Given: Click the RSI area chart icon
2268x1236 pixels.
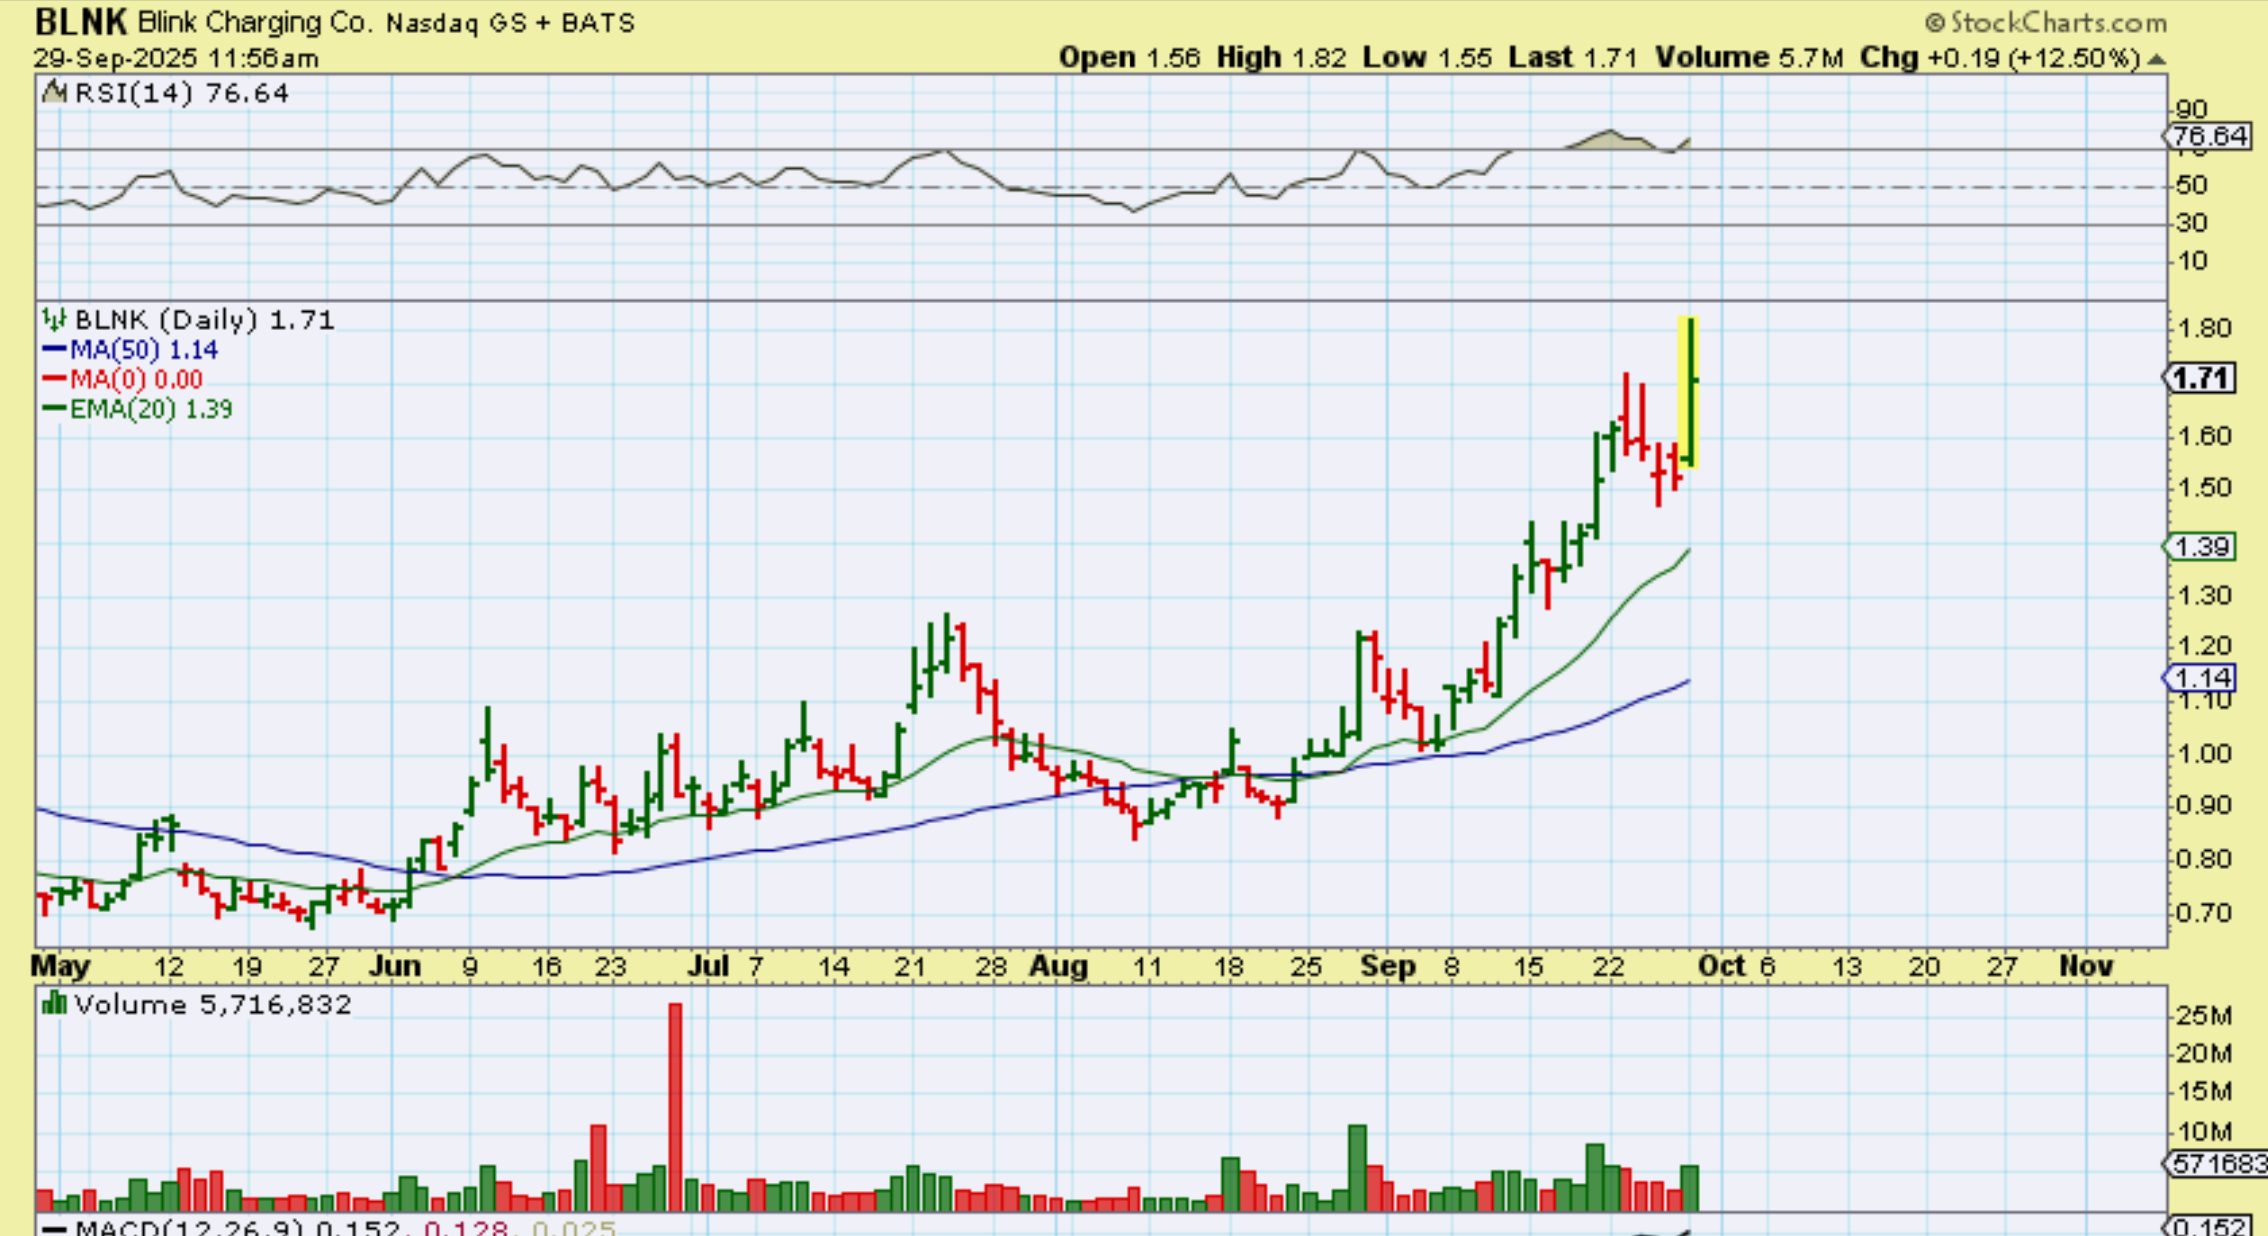Looking at the screenshot, I should (x=55, y=93).
